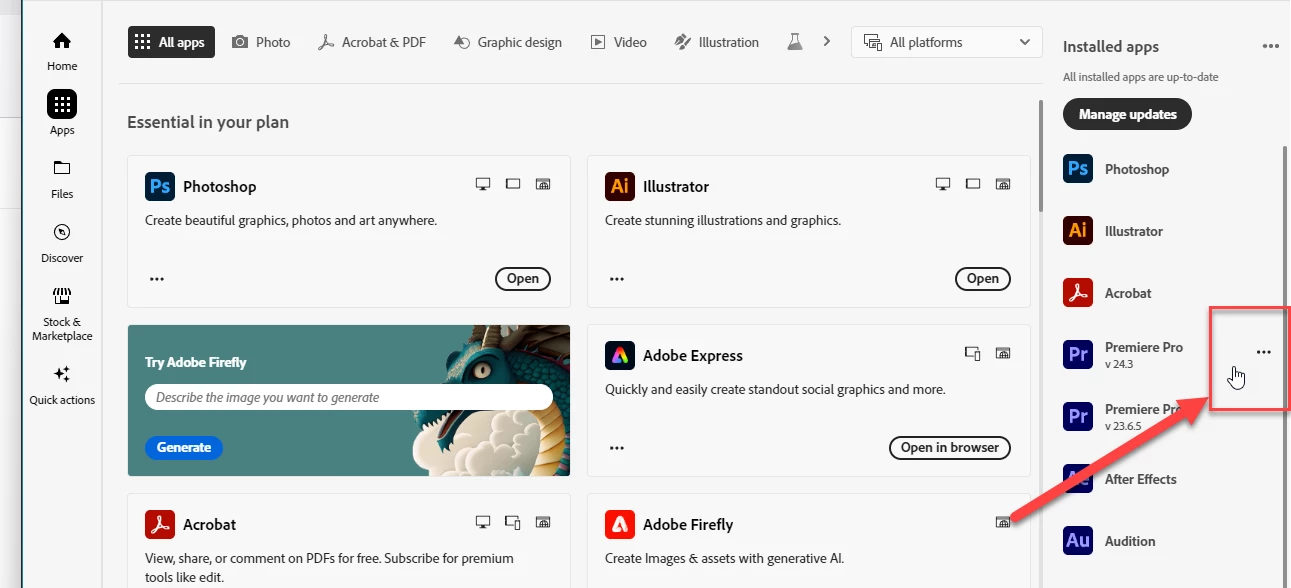
Task: Open more options for Photoshop card
Action: 157,279
